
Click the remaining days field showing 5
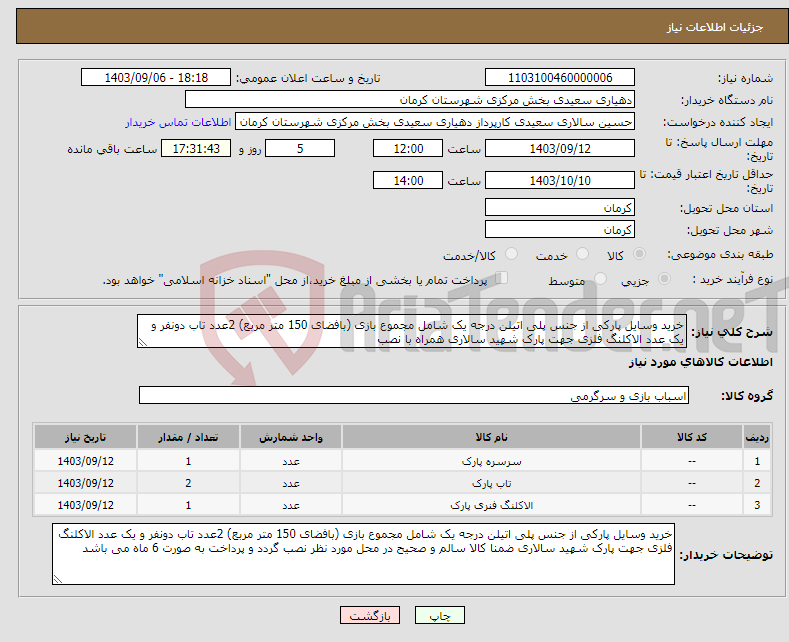pyautogui.click(x=300, y=148)
